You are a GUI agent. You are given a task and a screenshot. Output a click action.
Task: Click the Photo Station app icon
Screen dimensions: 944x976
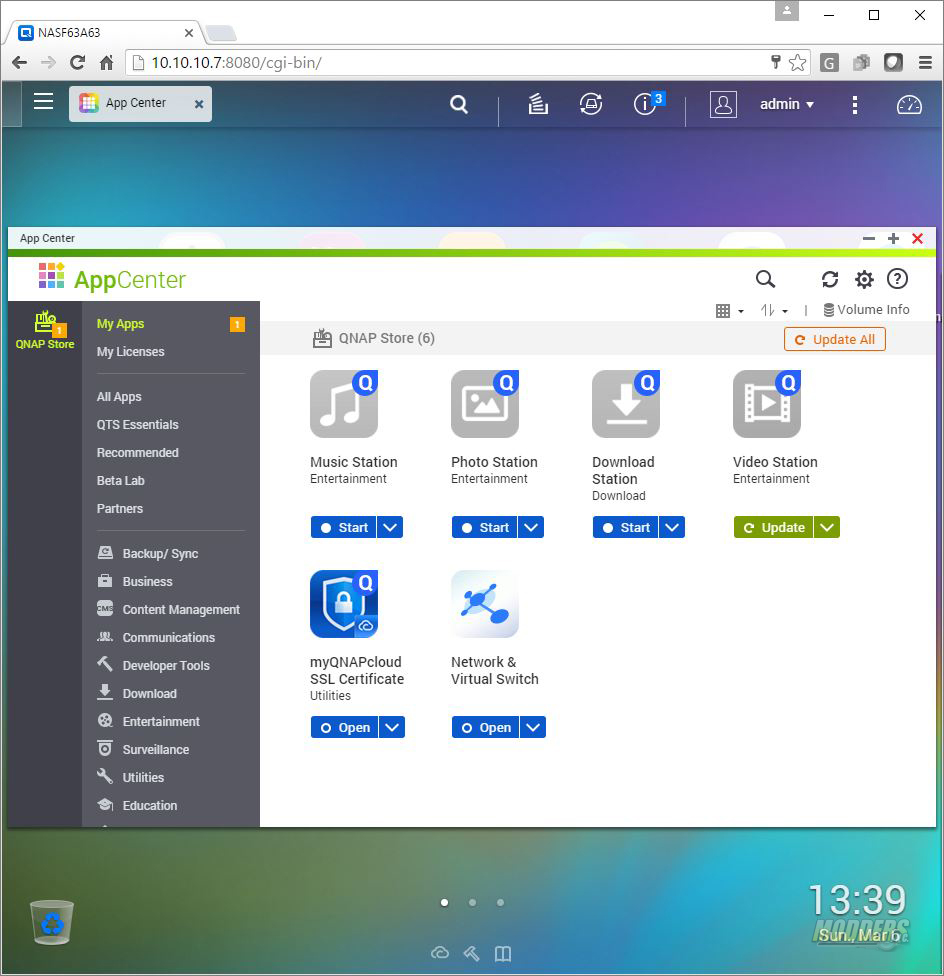(x=485, y=403)
